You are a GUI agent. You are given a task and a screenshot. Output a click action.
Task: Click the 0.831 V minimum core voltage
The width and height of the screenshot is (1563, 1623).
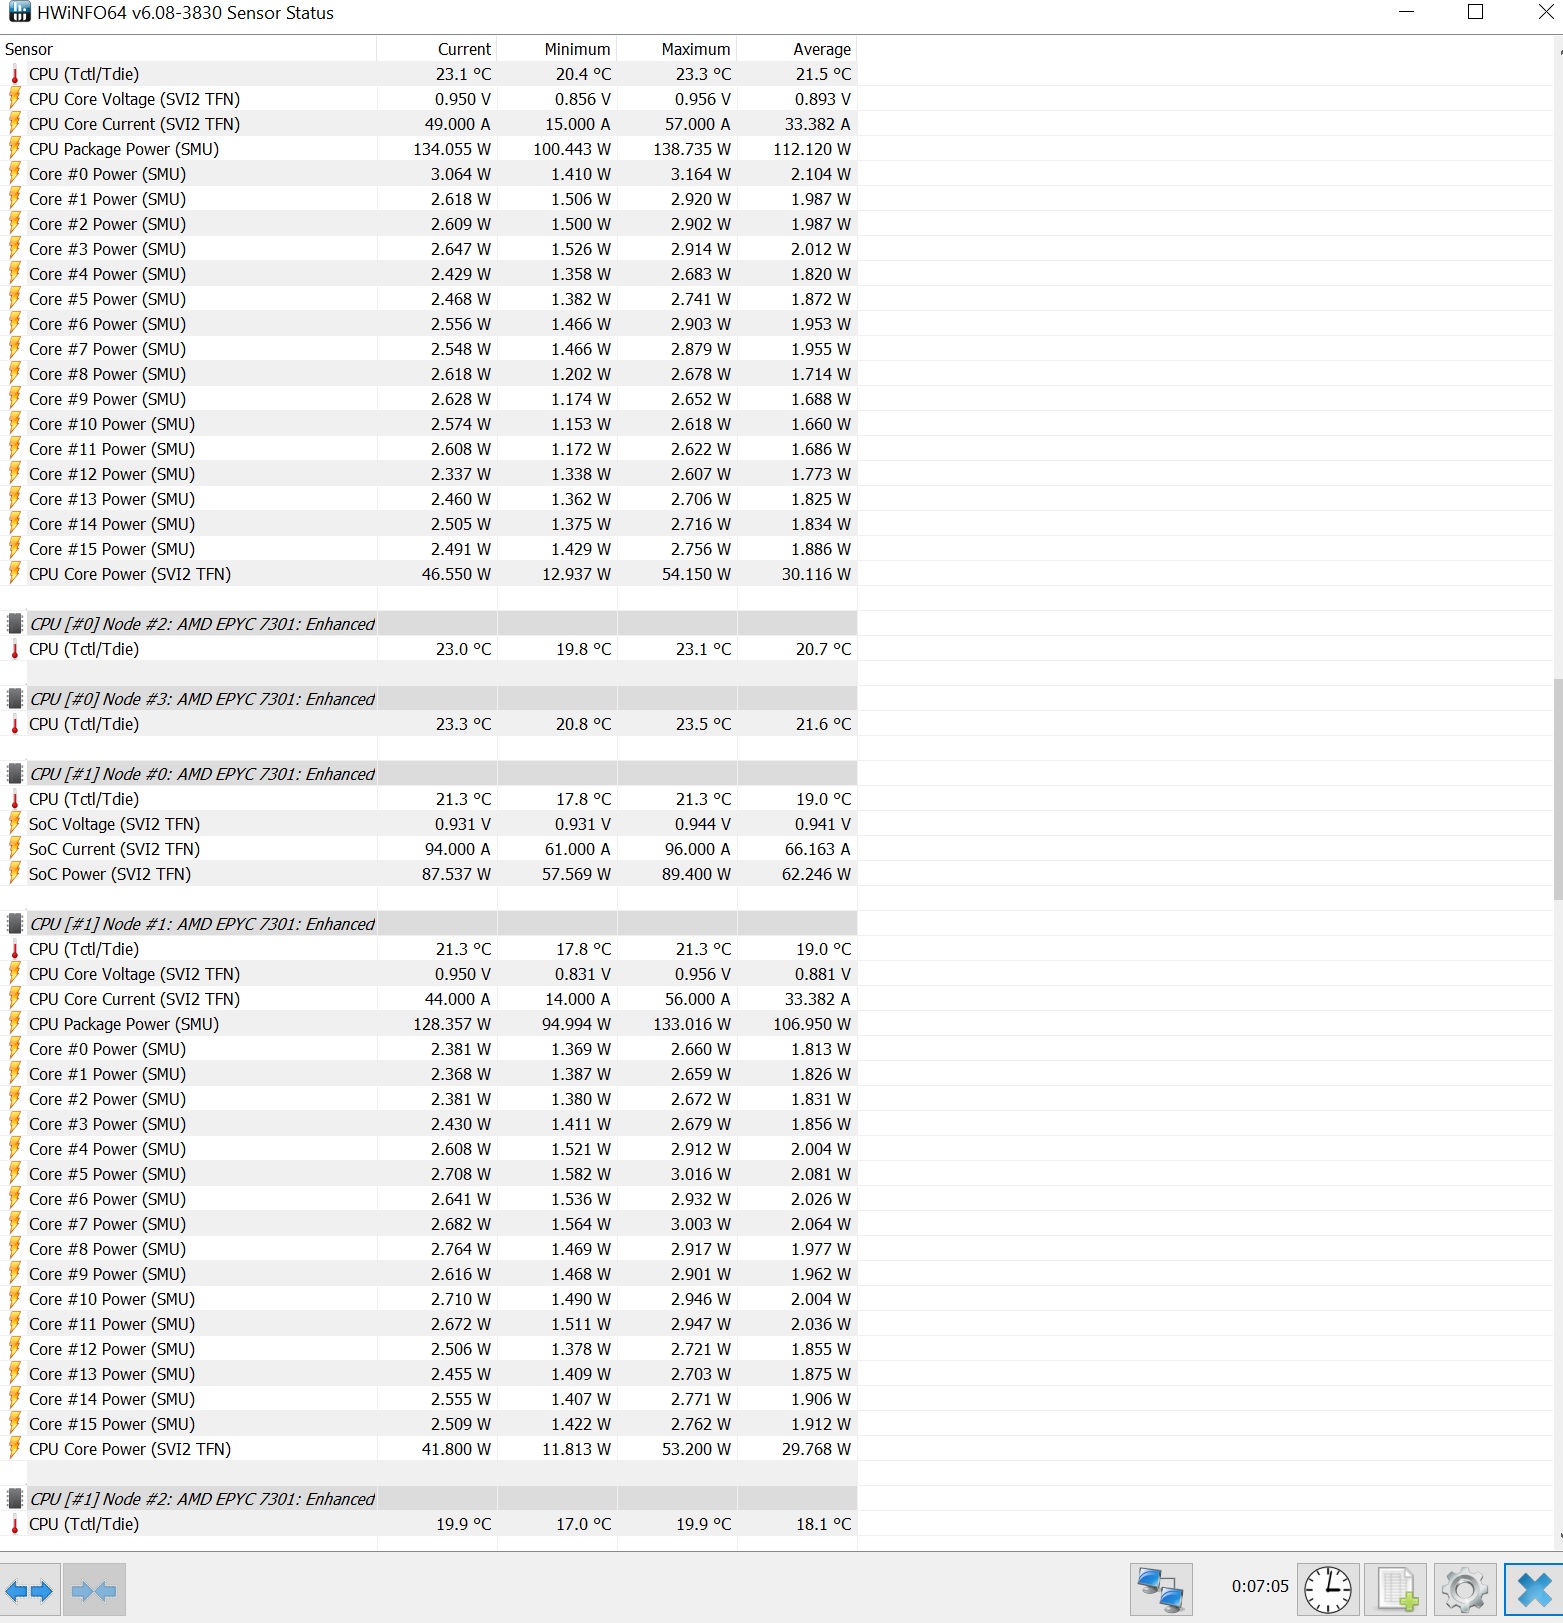coord(582,974)
